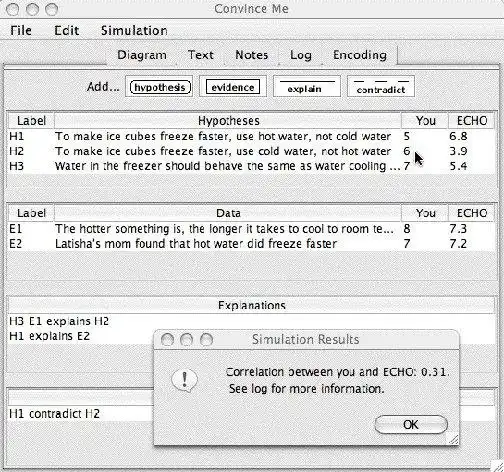Click the Data column header
The height and width of the screenshot is (472, 504).
[228, 213]
